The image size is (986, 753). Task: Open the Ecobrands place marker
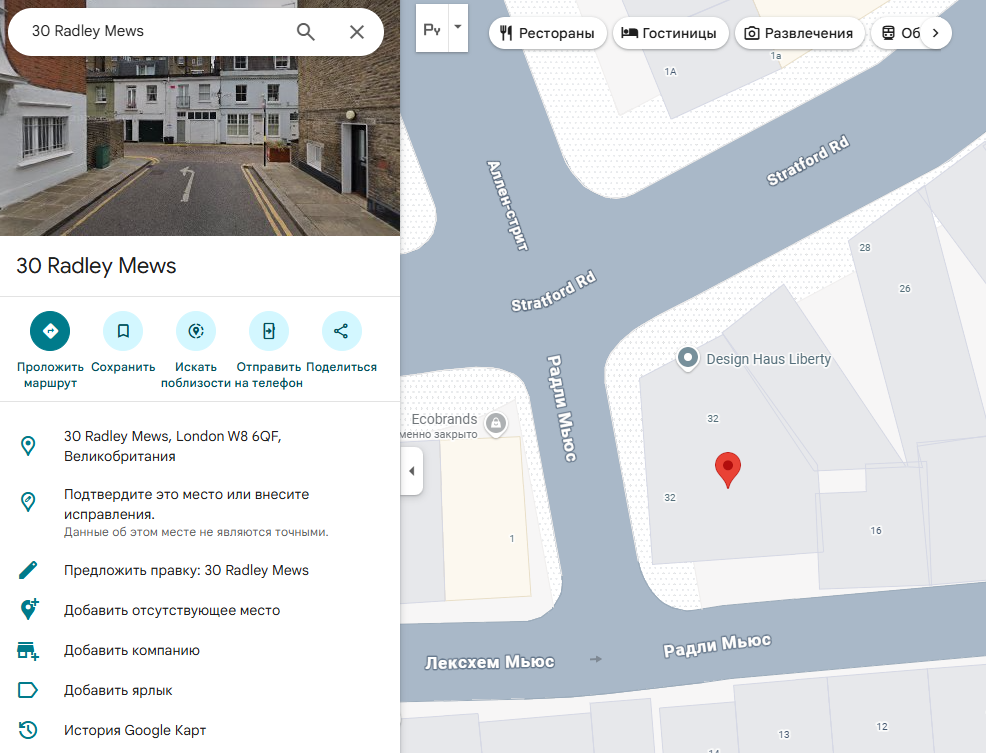coord(494,424)
